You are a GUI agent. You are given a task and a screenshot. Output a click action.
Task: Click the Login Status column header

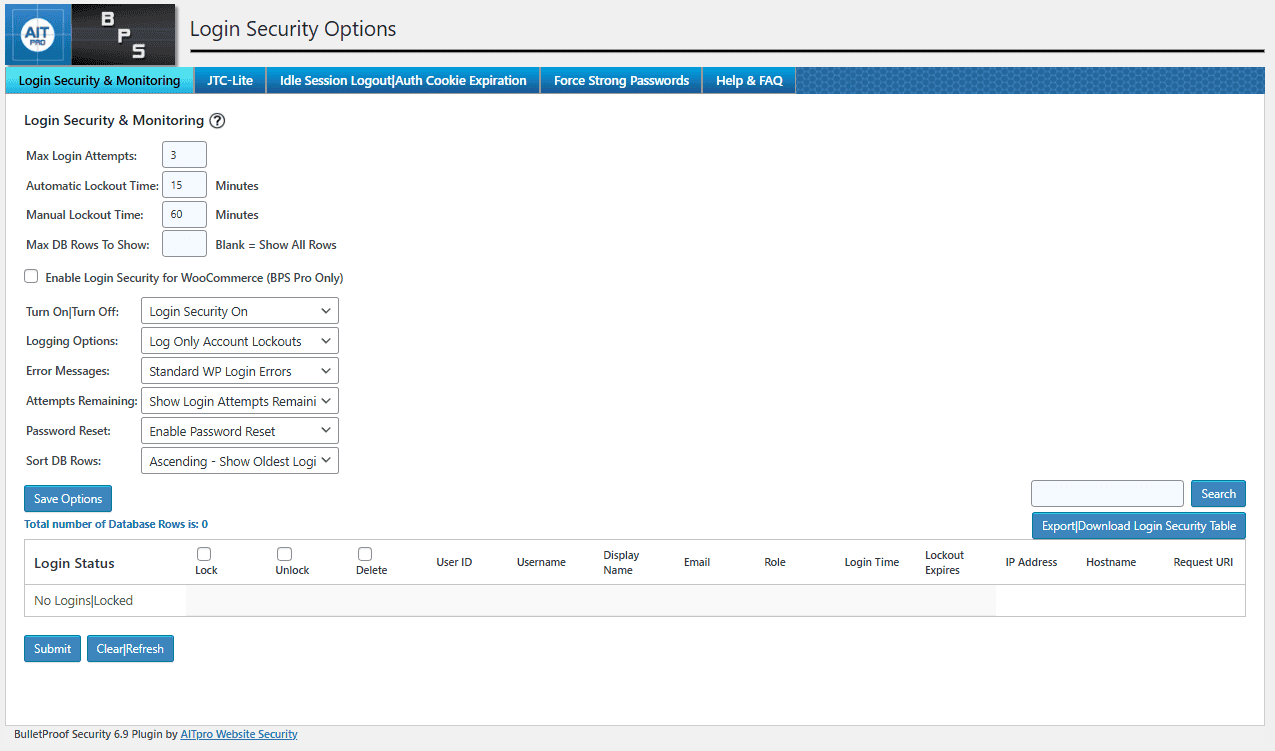pos(74,563)
